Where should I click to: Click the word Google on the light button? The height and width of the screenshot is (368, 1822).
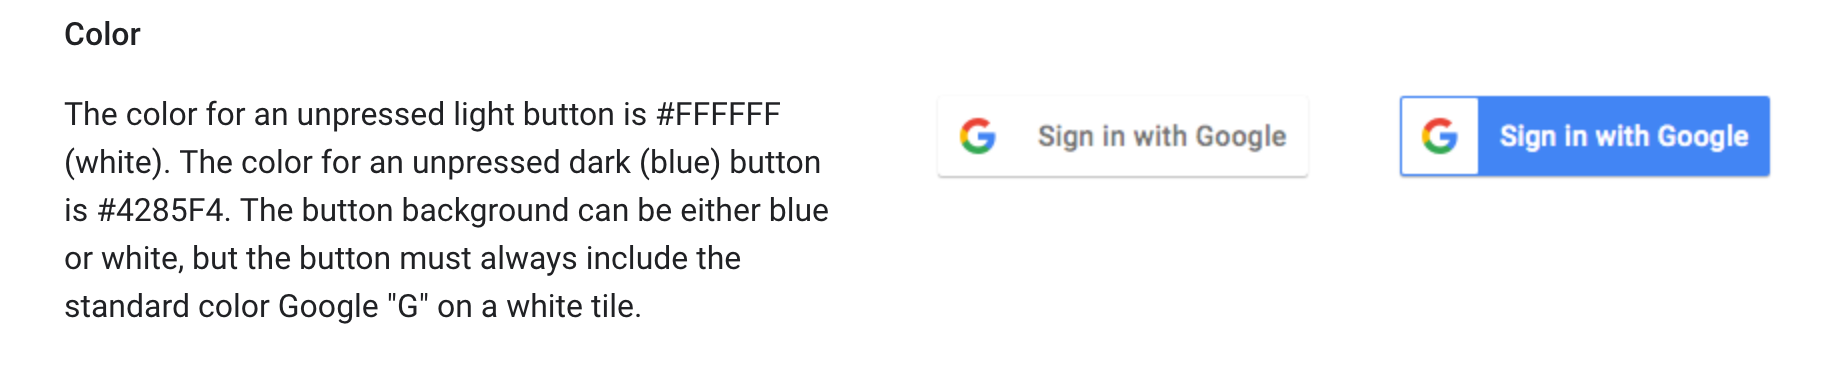tap(1241, 136)
